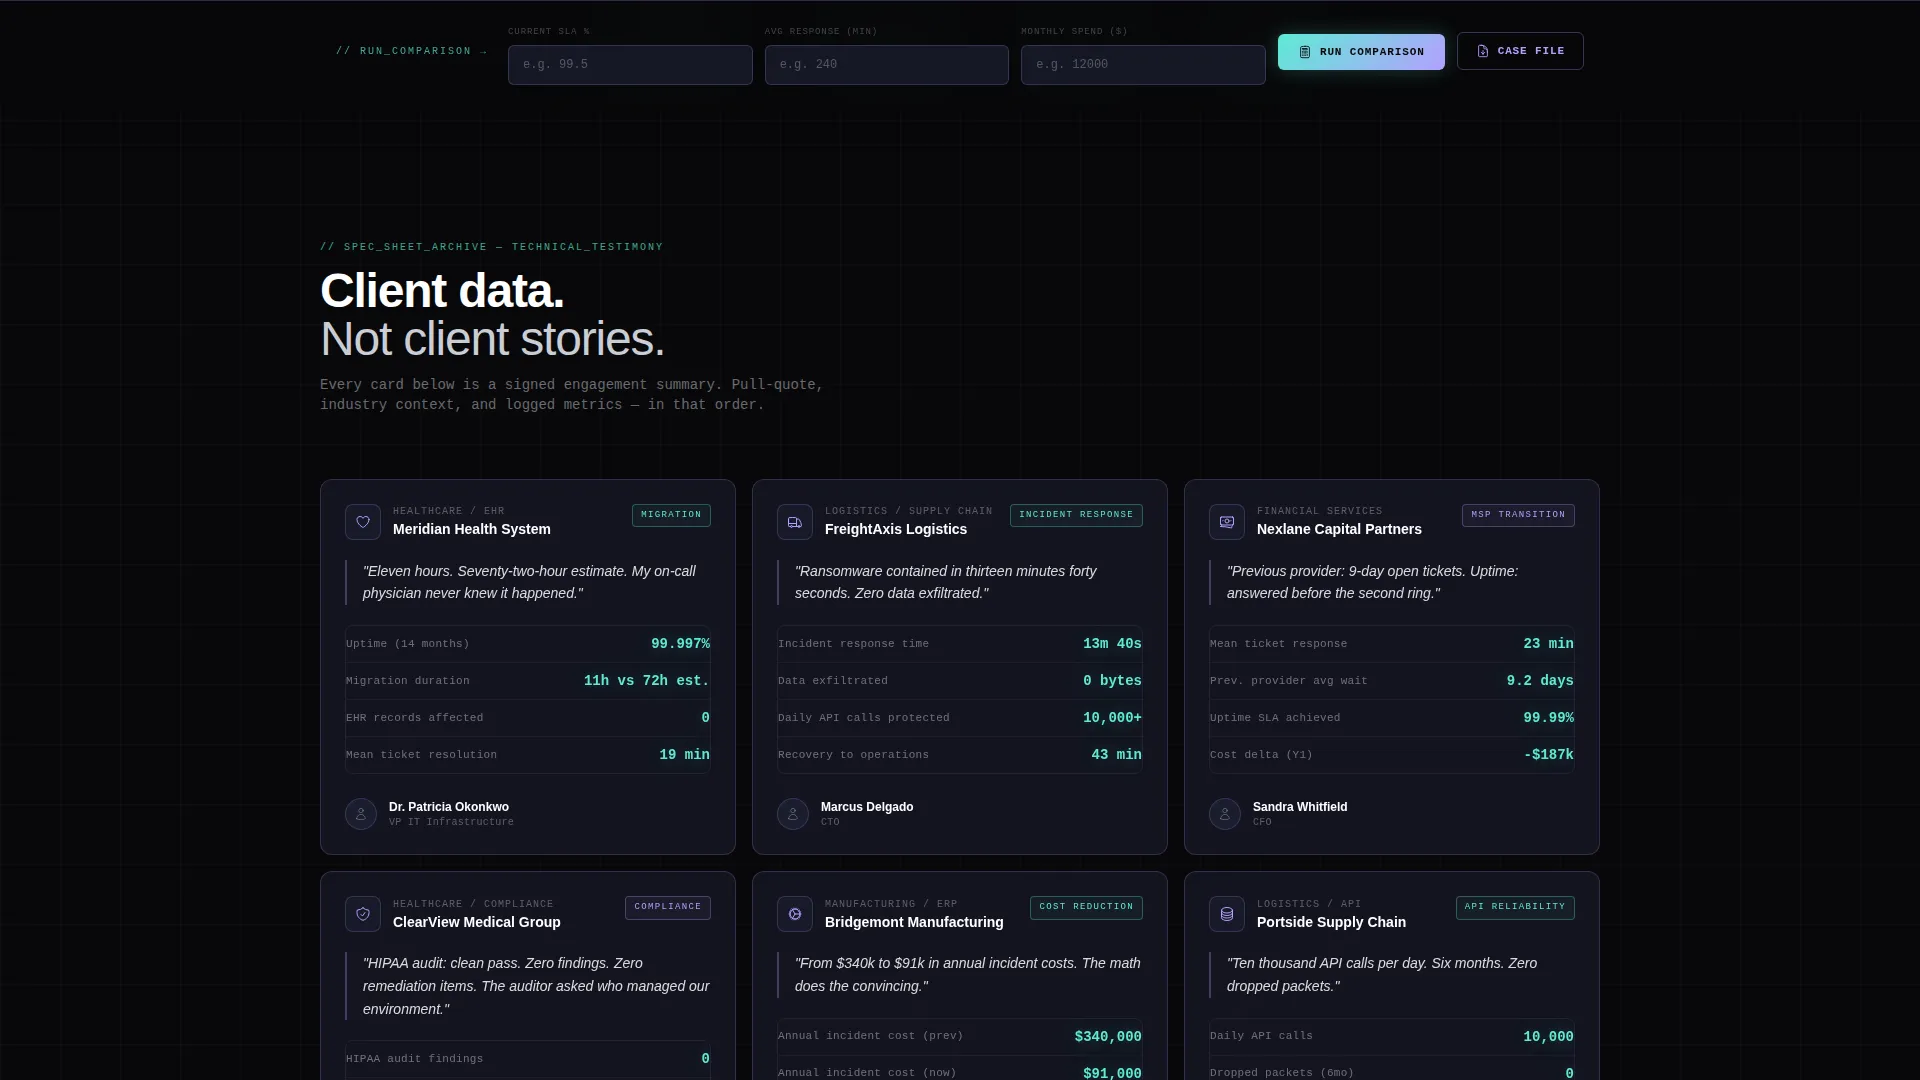The height and width of the screenshot is (1080, 1920).
Task: Click the // RUN_COMPARISON → label
Action: 412,51
